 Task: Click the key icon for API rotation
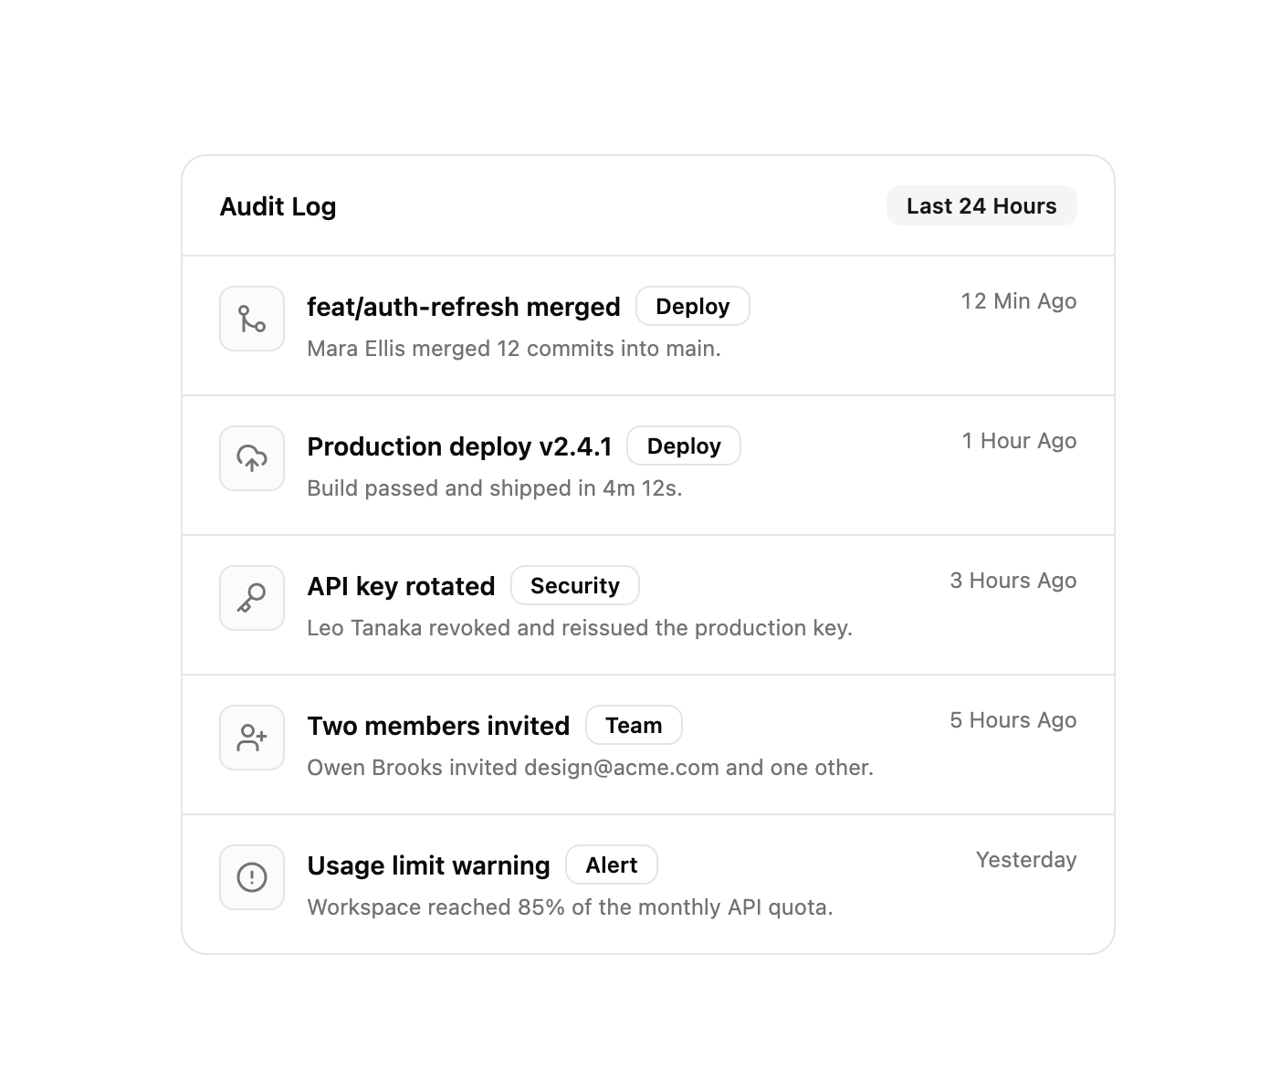coord(252,598)
